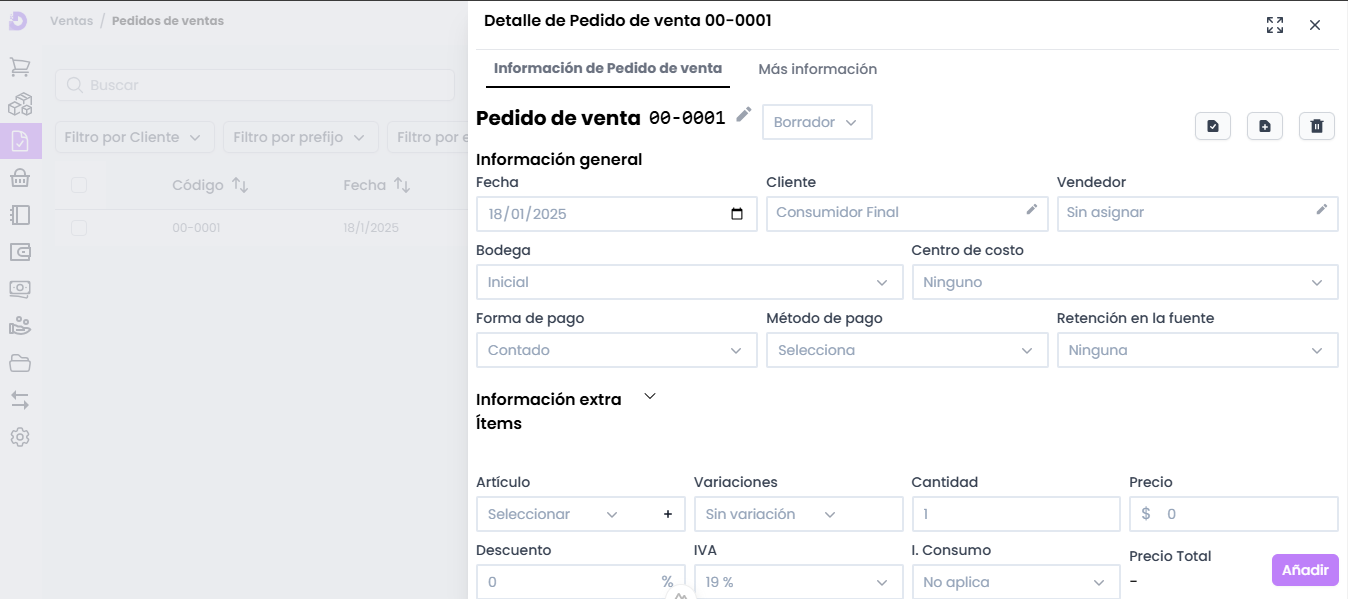Open the shopping cart section in the sidebar
The image size is (1348, 599).
tap(20, 67)
